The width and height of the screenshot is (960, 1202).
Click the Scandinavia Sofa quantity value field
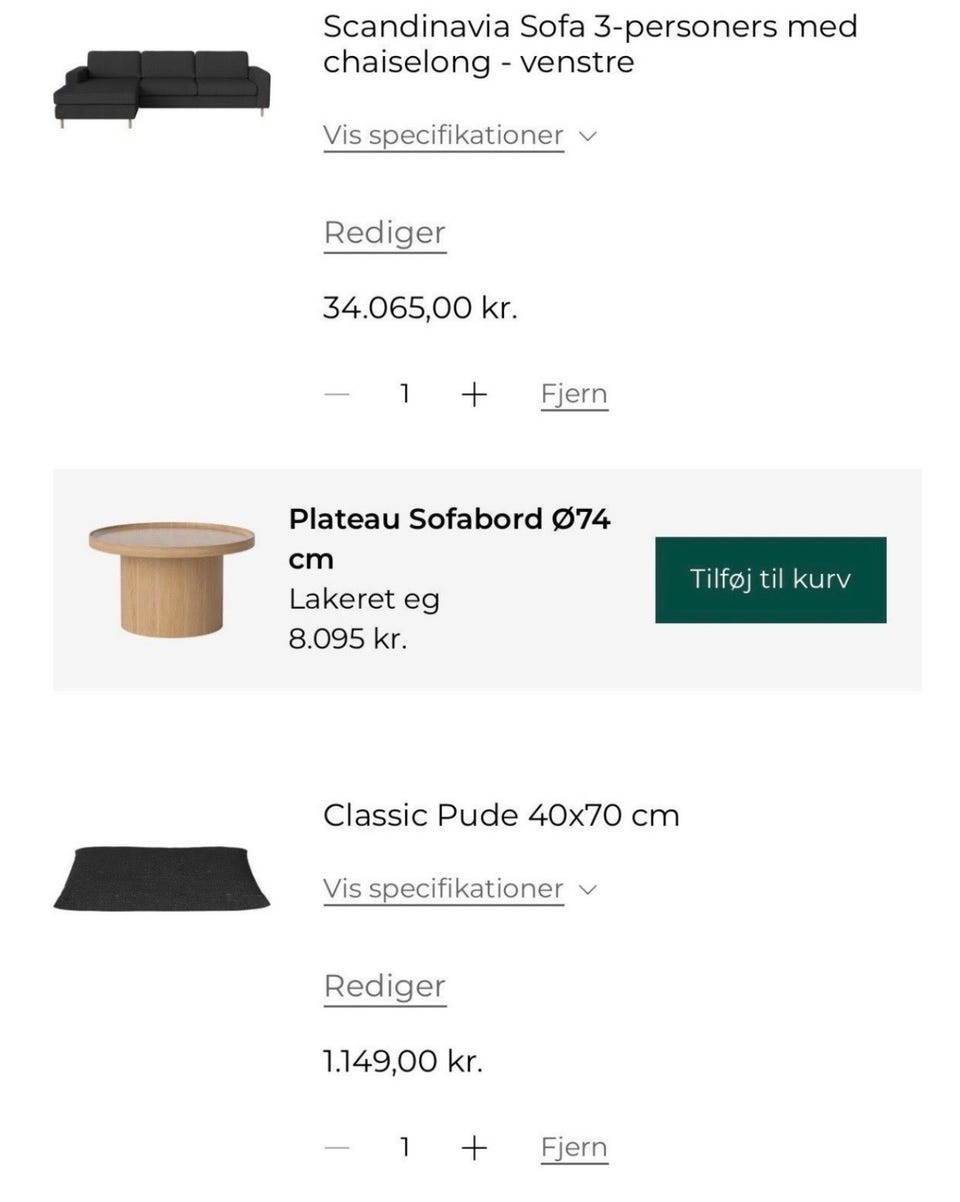click(x=405, y=395)
